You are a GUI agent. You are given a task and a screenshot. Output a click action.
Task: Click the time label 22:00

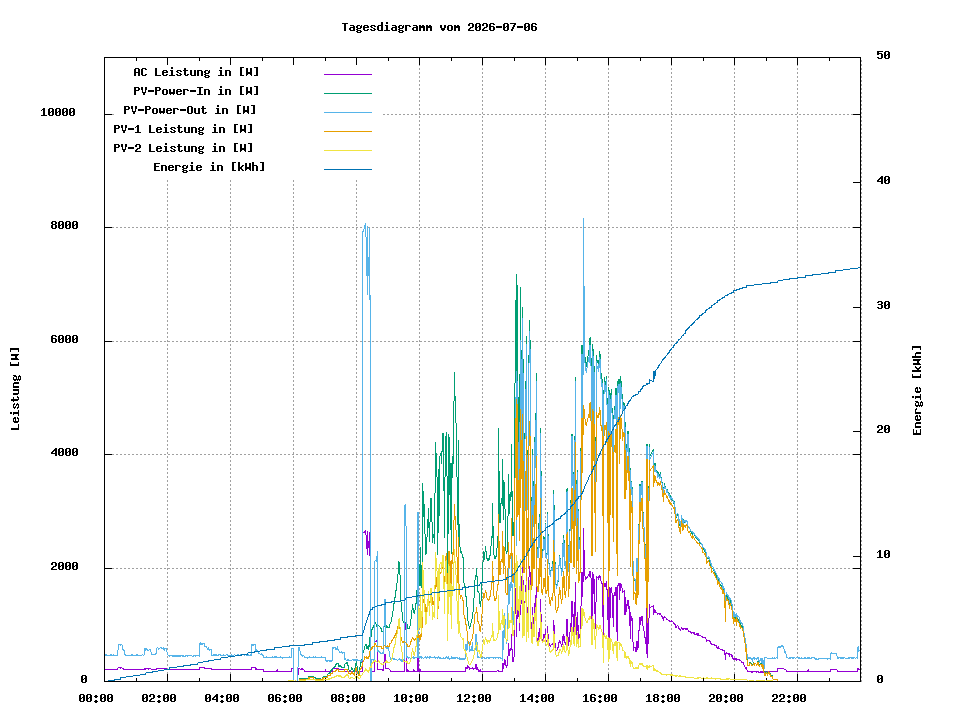coord(789,699)
